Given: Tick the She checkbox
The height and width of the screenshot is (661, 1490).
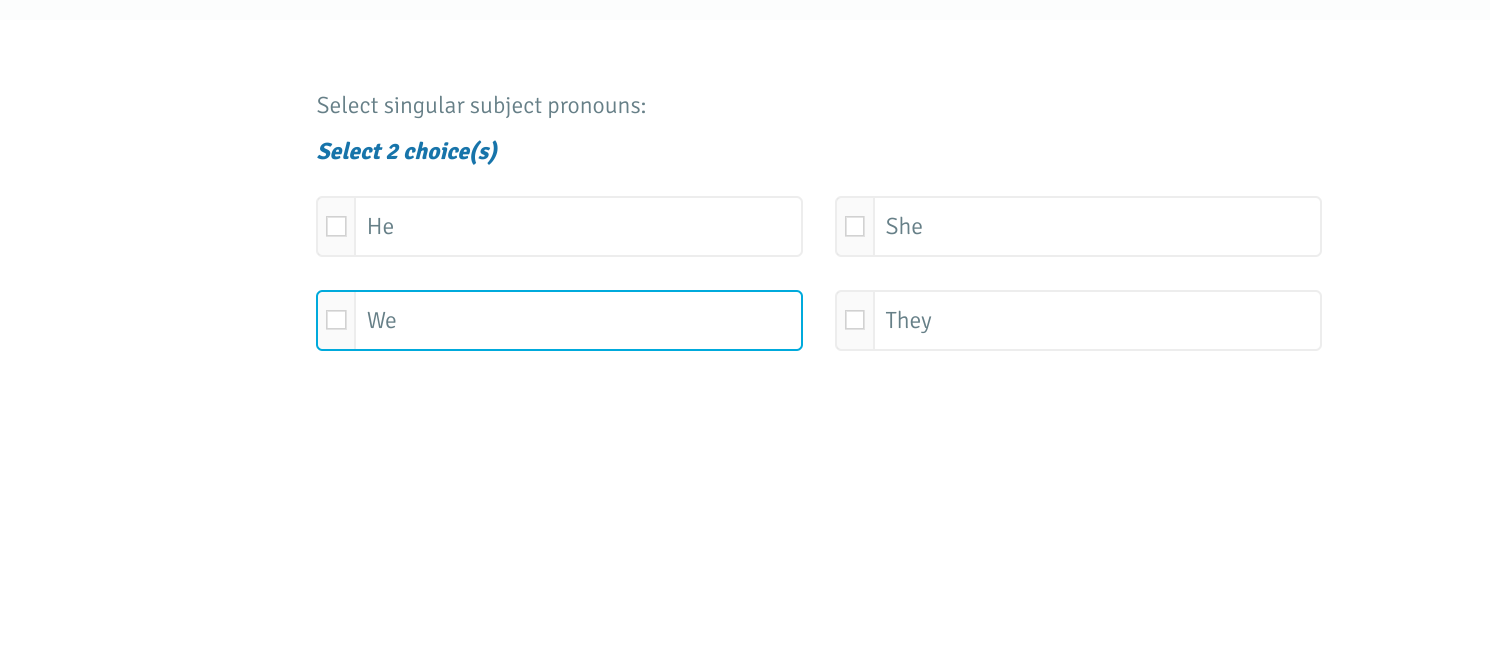Looking at the screenshot, I should [x=855, y=227].
